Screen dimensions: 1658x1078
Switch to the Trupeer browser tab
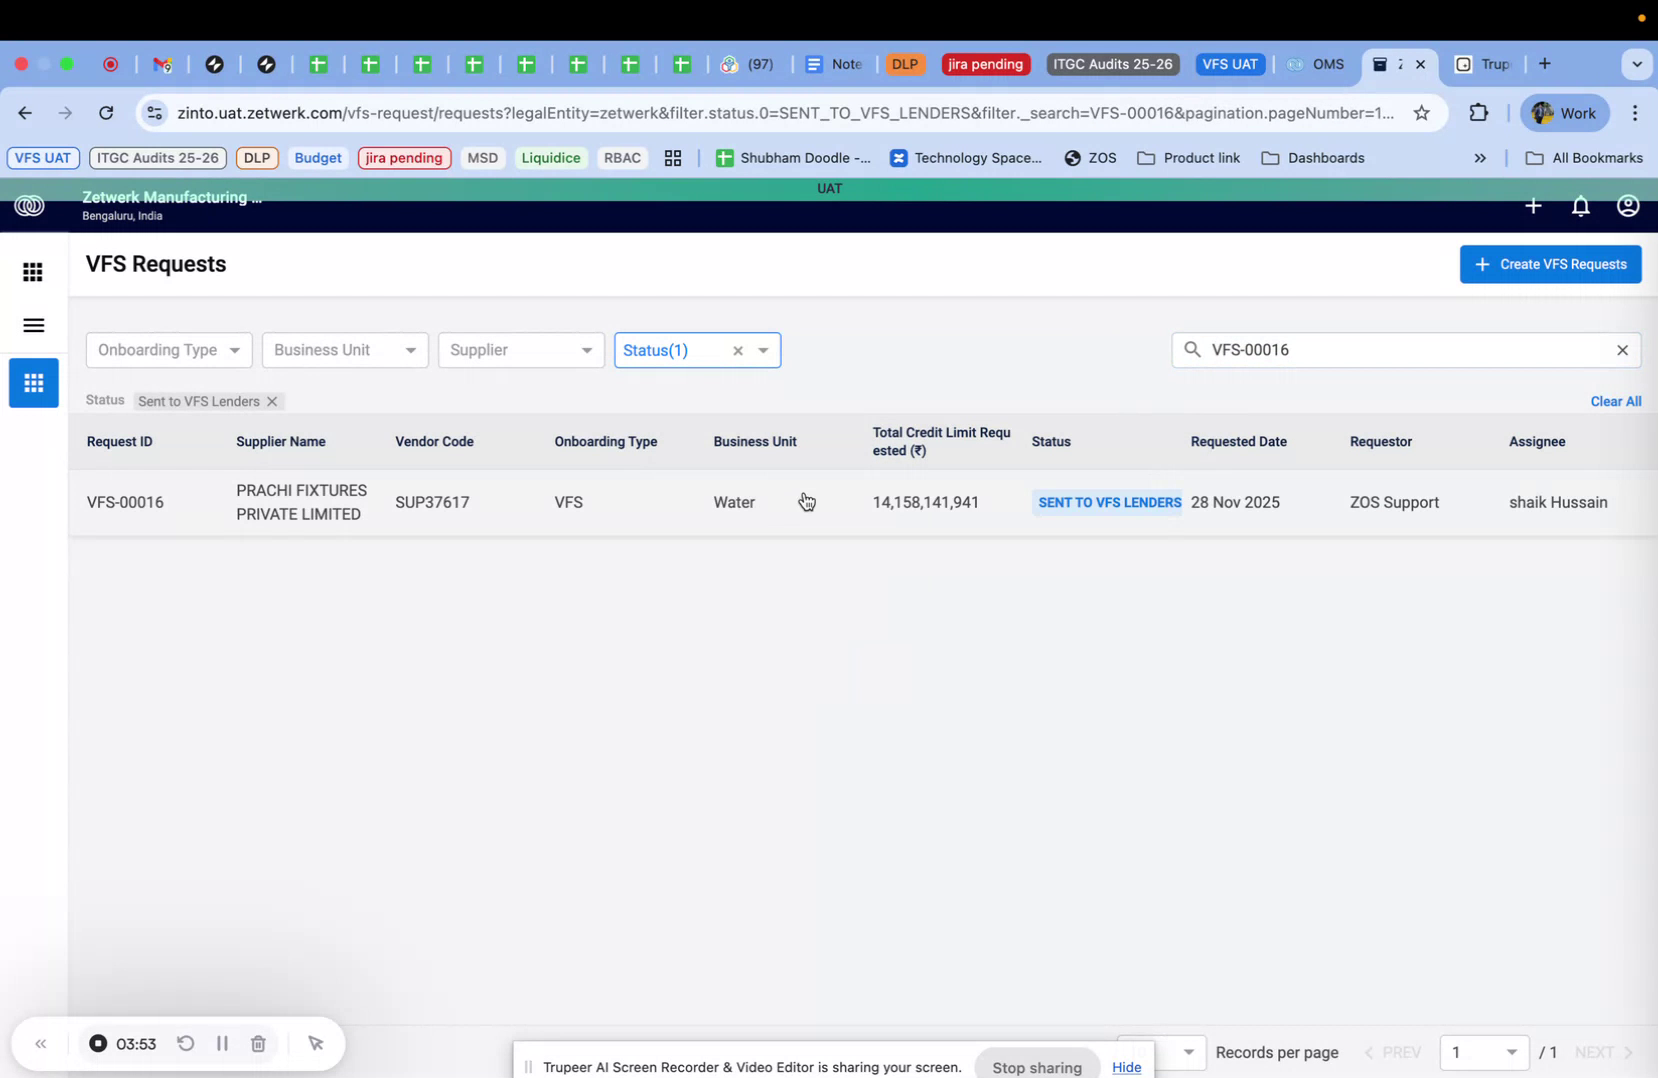click(x=1490, y=64)
